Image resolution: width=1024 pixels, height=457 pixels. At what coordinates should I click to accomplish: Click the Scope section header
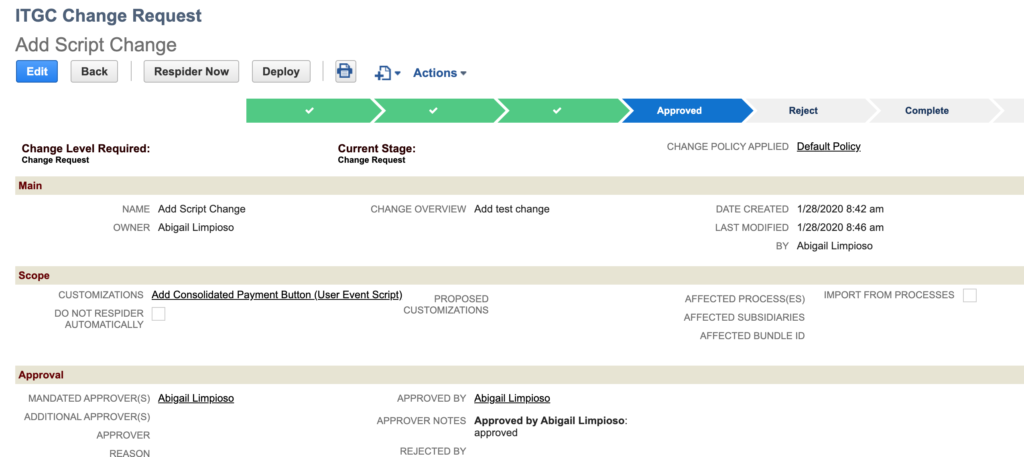(x=35, y=275)
